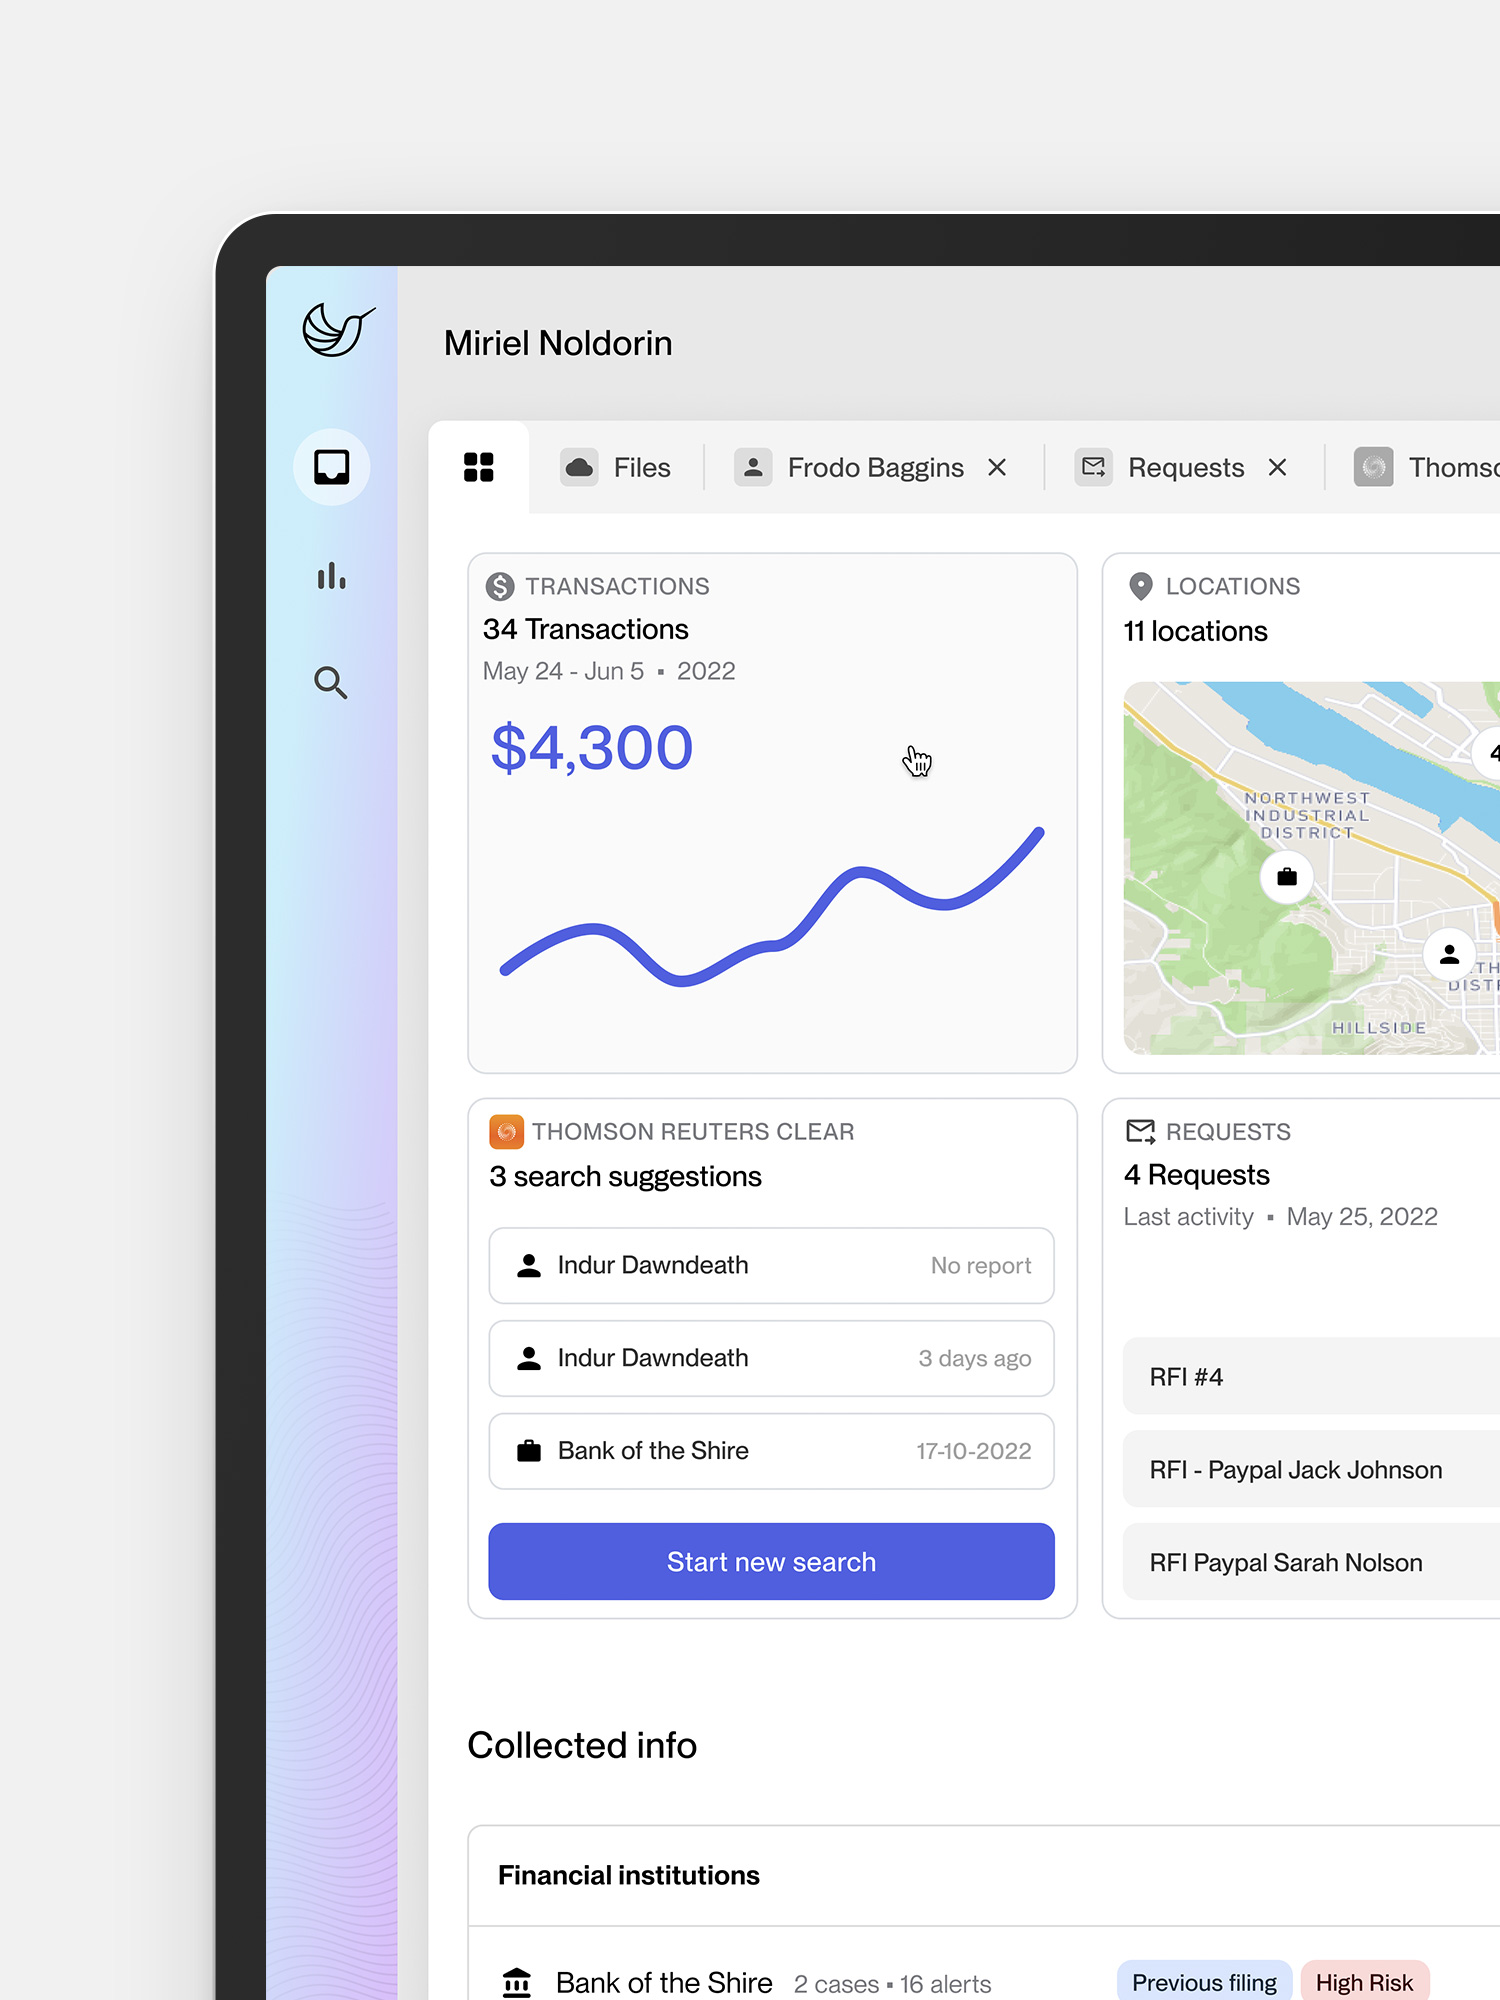The width and height of the screenshot is (1500, 2000).
Task: Select the person marker on the map
Action: click(1449, 955)
